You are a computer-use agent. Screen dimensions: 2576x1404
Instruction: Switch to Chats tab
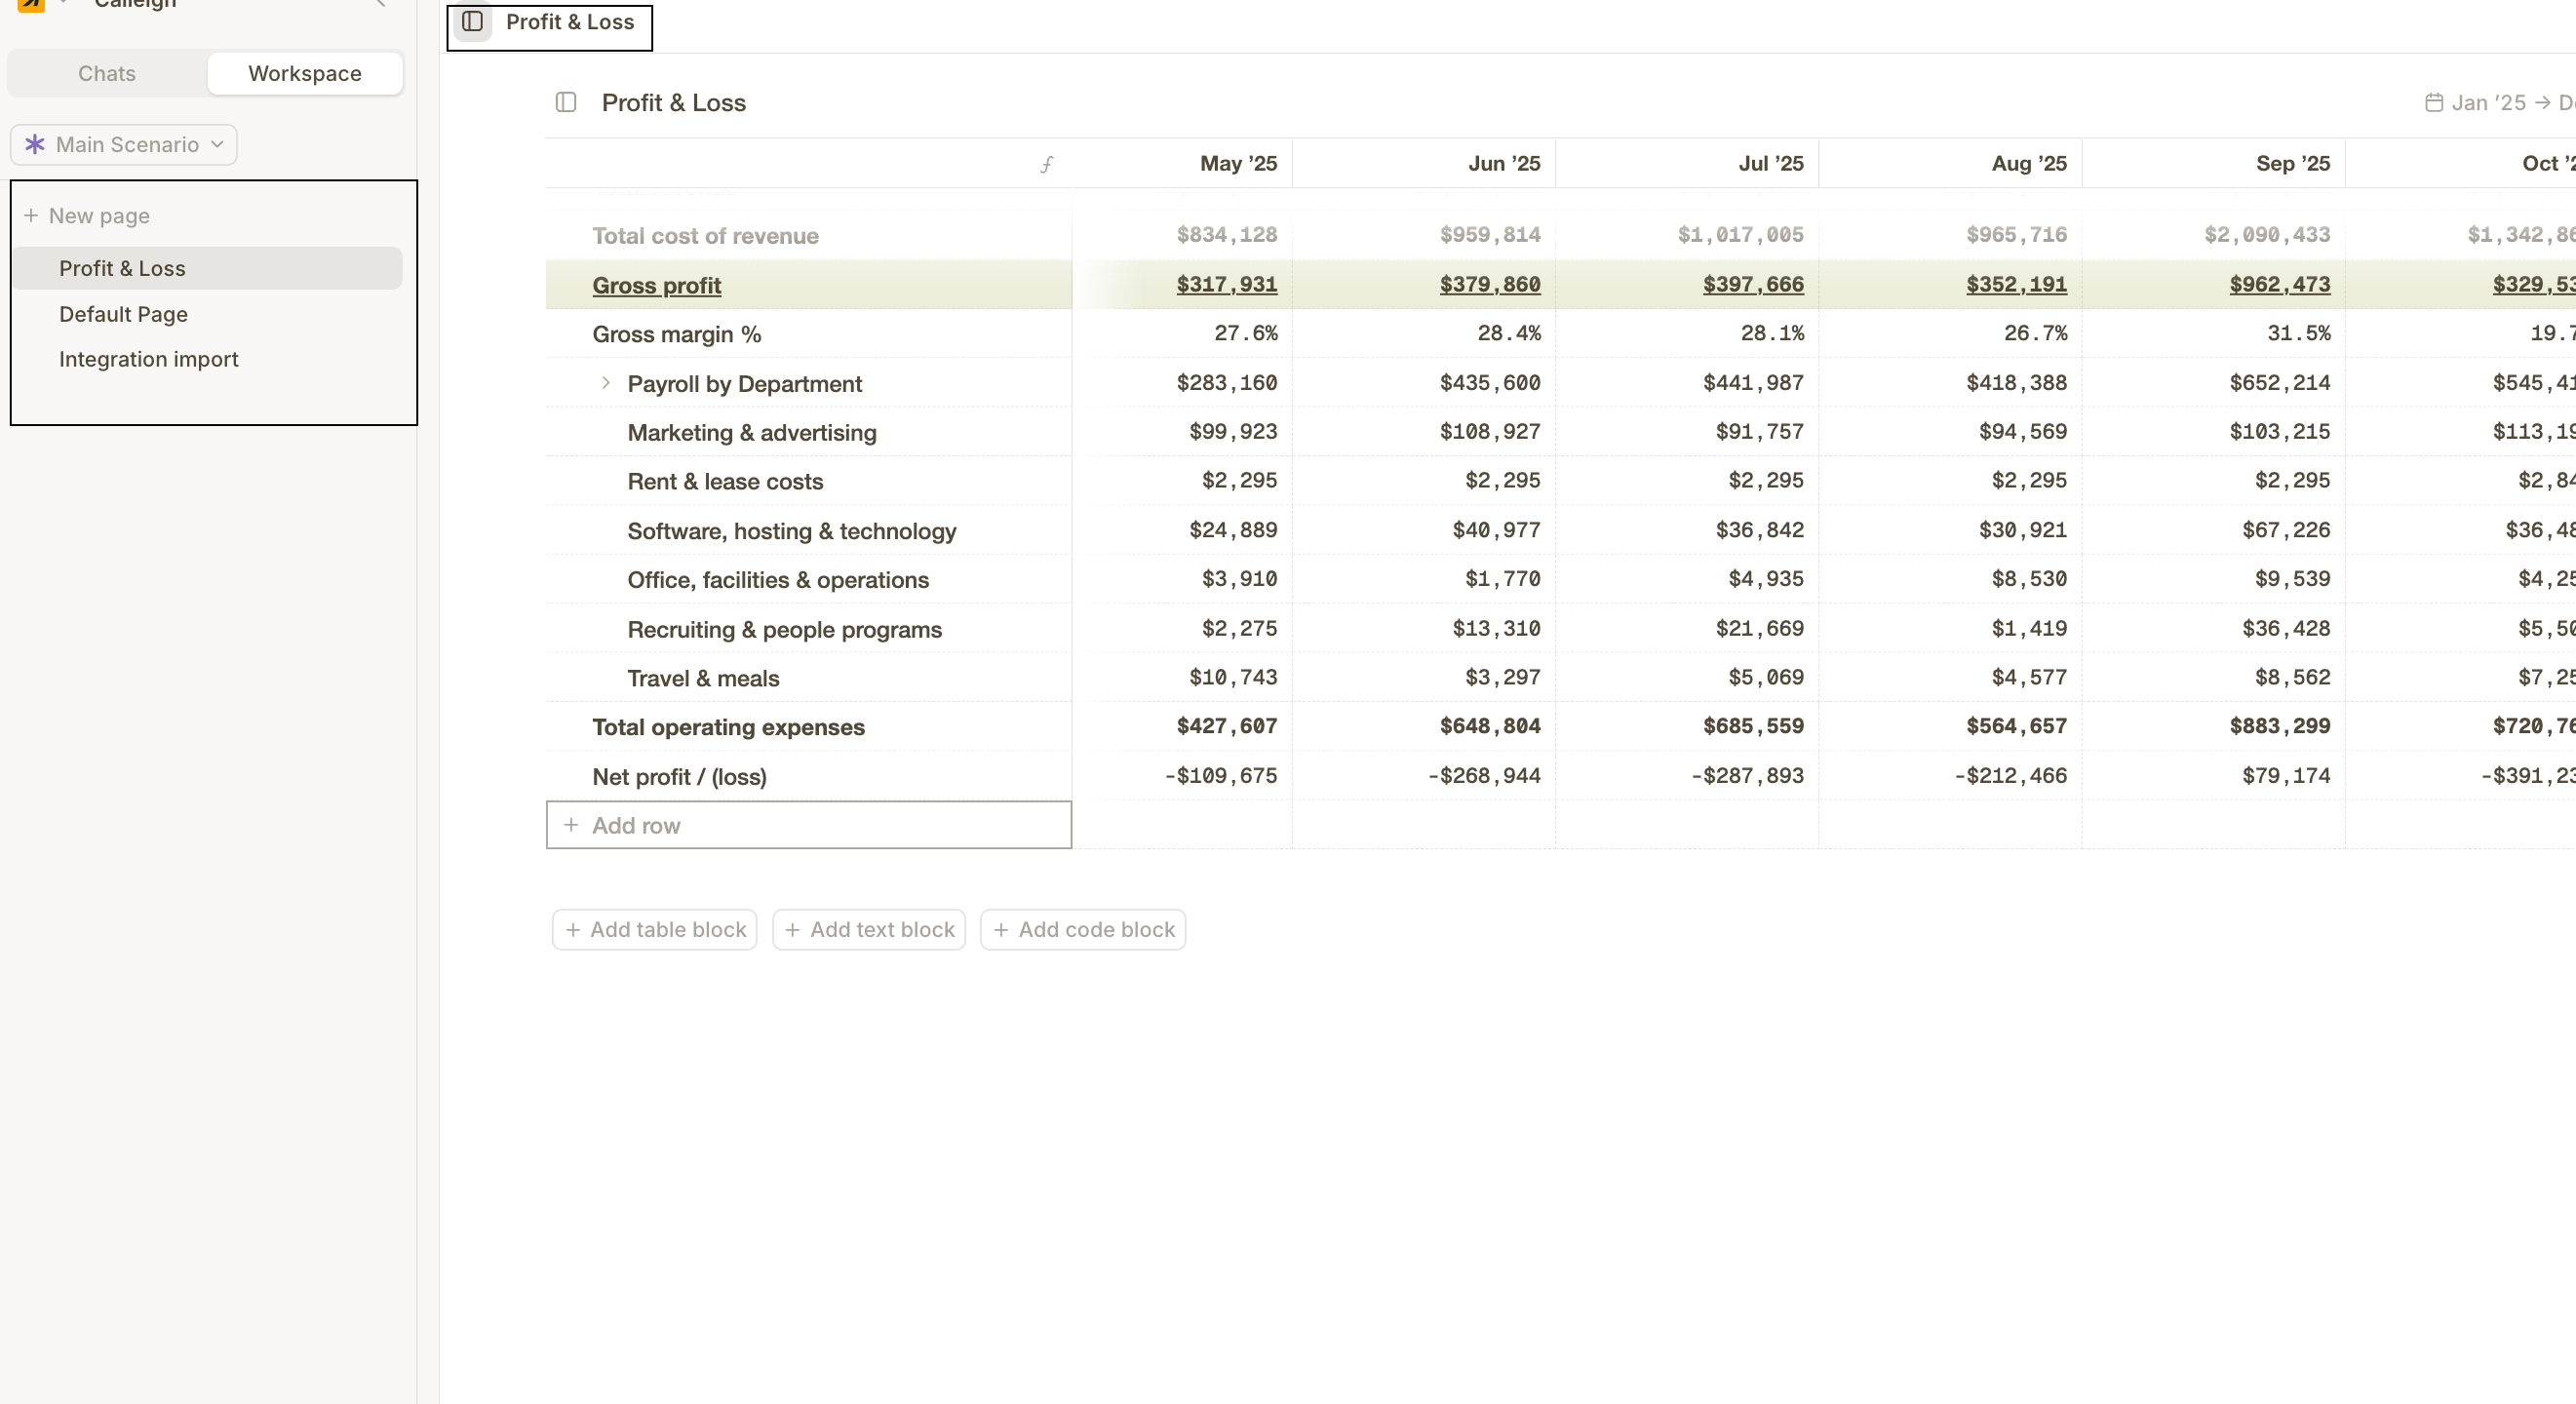click(107, 73)
